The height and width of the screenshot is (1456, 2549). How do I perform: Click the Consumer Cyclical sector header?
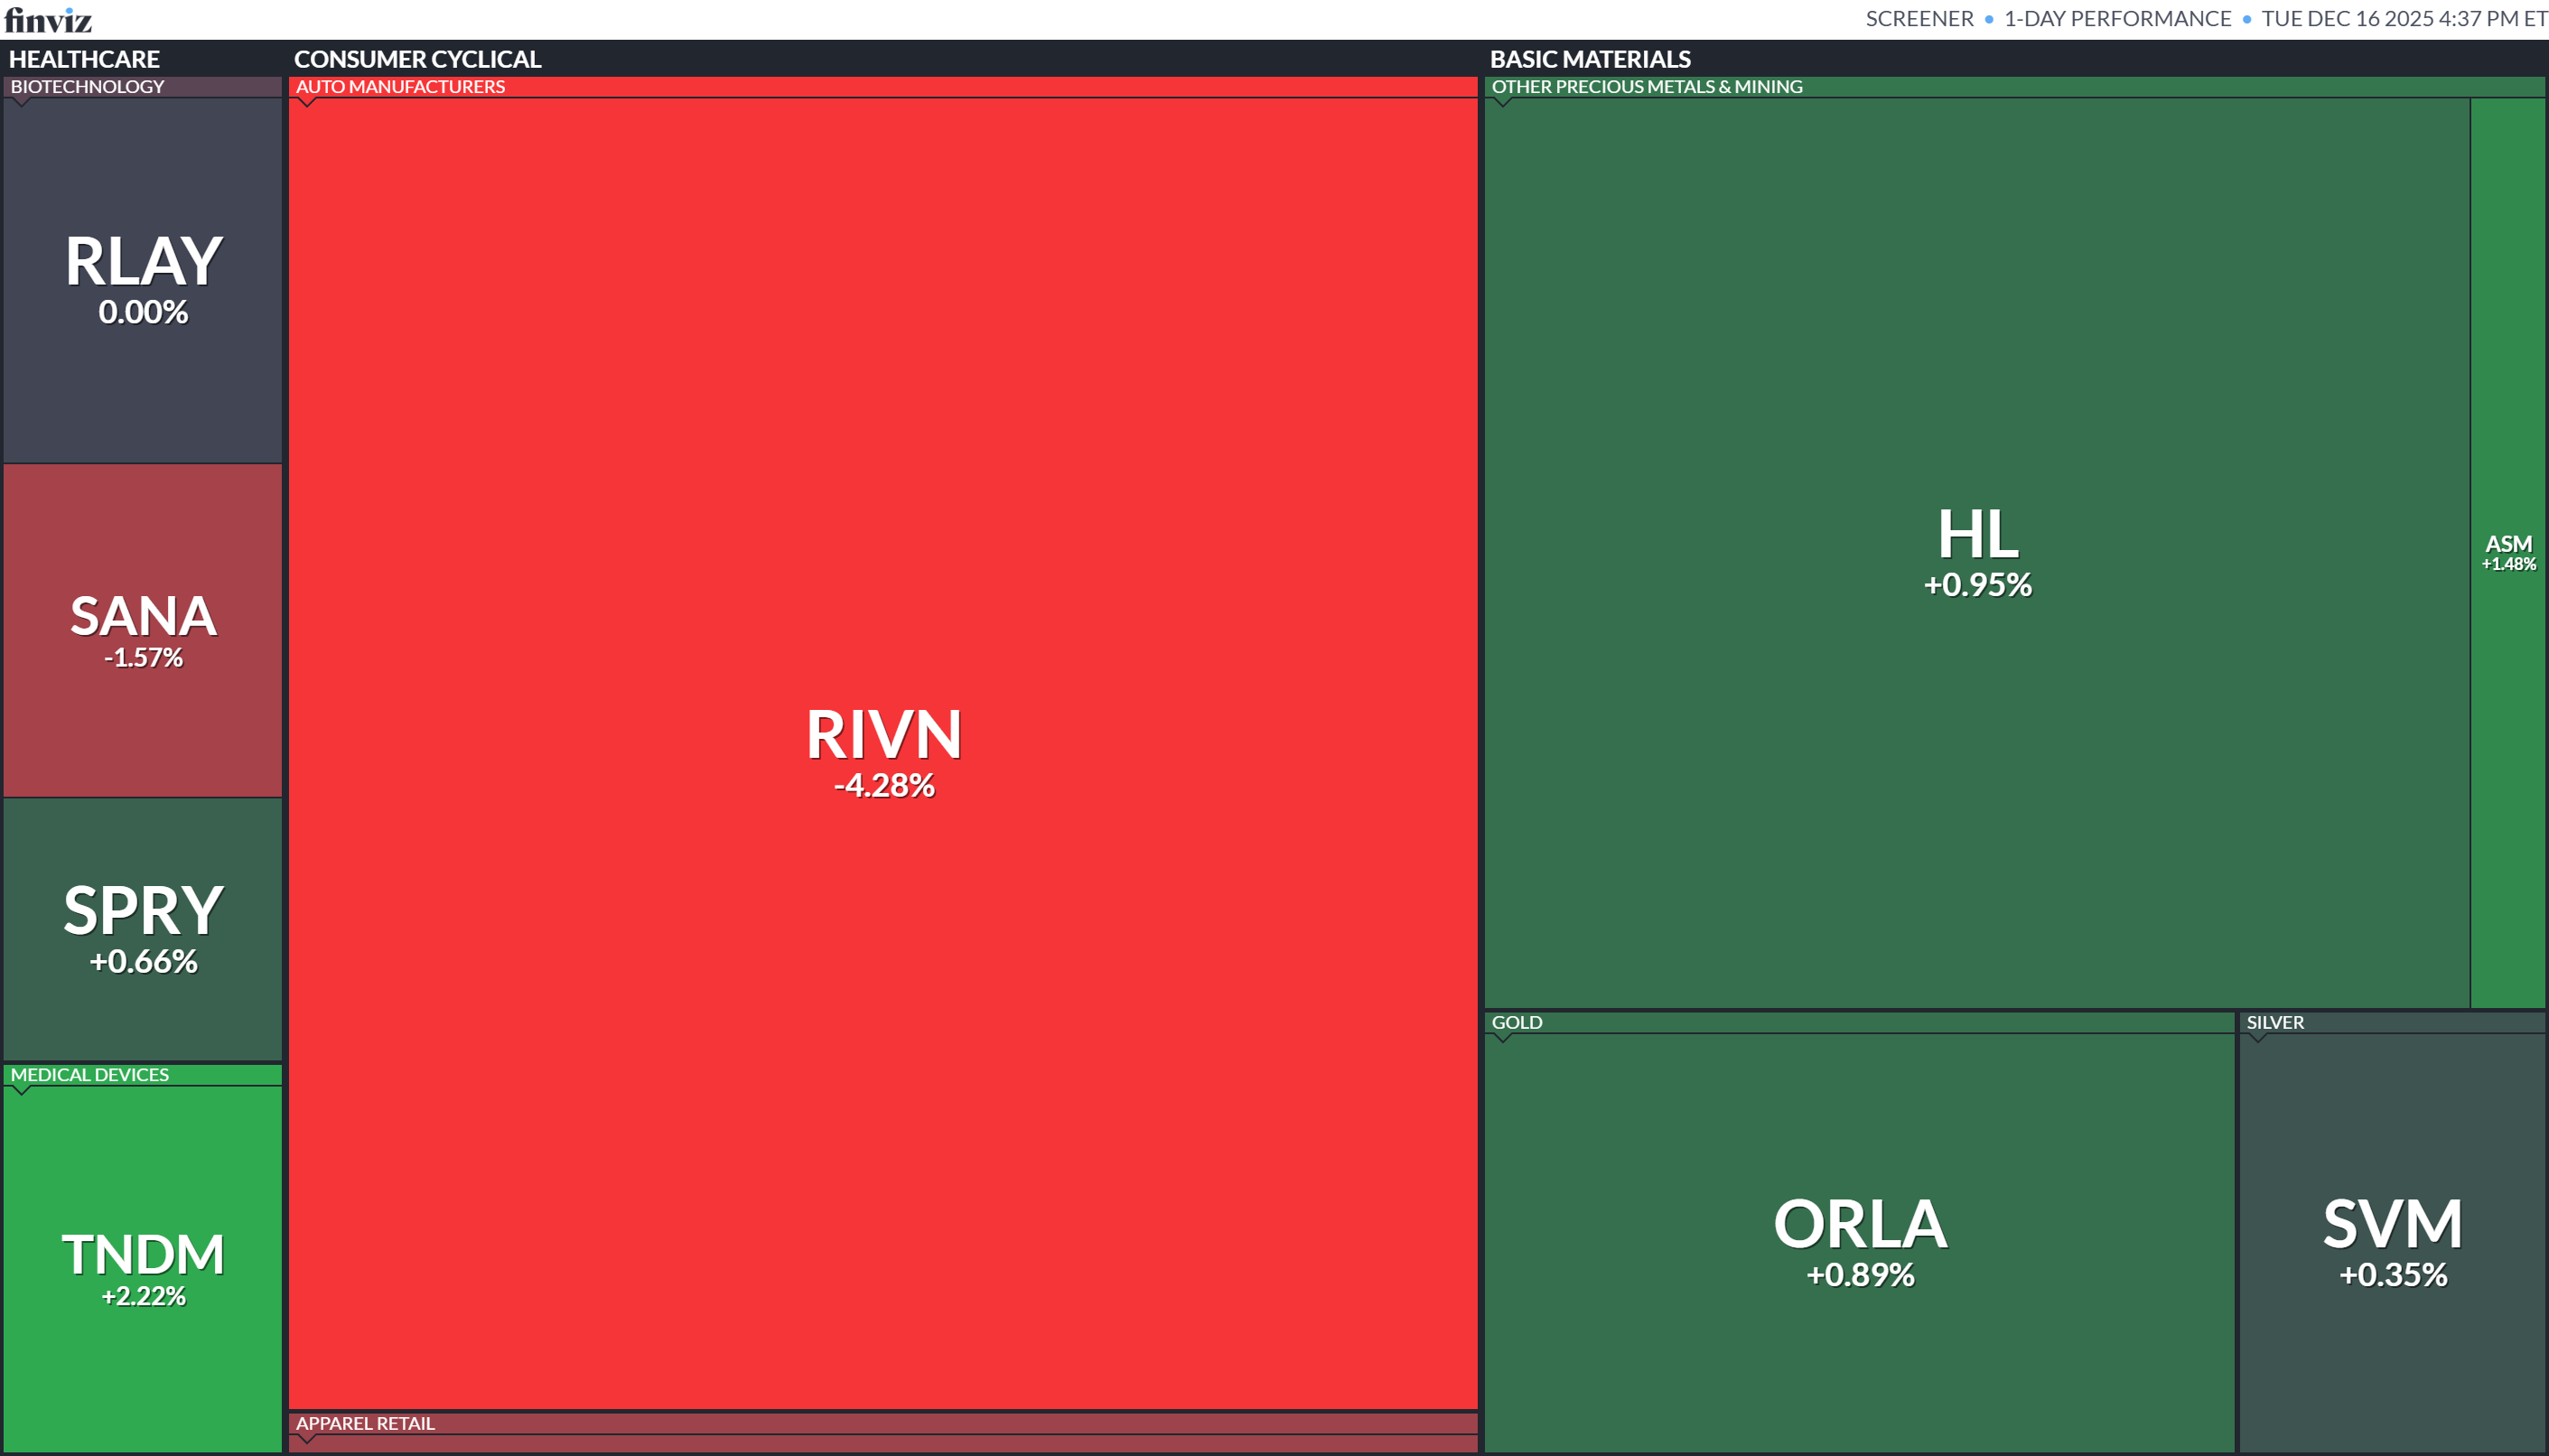[417, 59]
